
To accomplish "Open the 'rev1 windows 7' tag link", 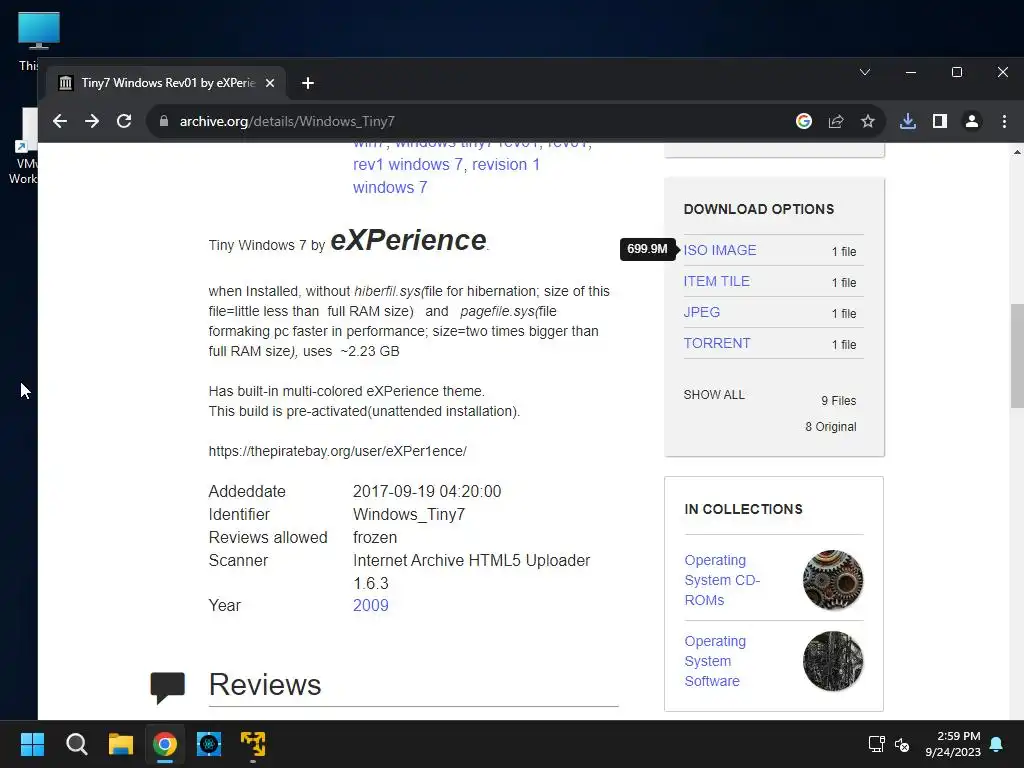I will [408, 165].
